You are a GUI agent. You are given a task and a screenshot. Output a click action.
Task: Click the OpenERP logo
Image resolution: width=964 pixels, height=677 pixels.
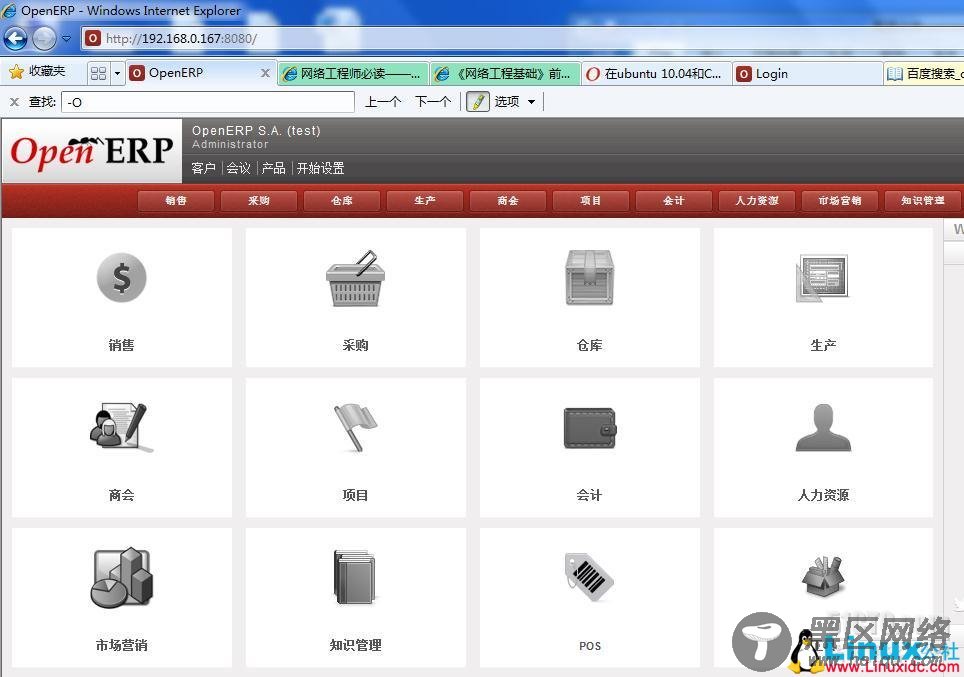coord(92,151)
